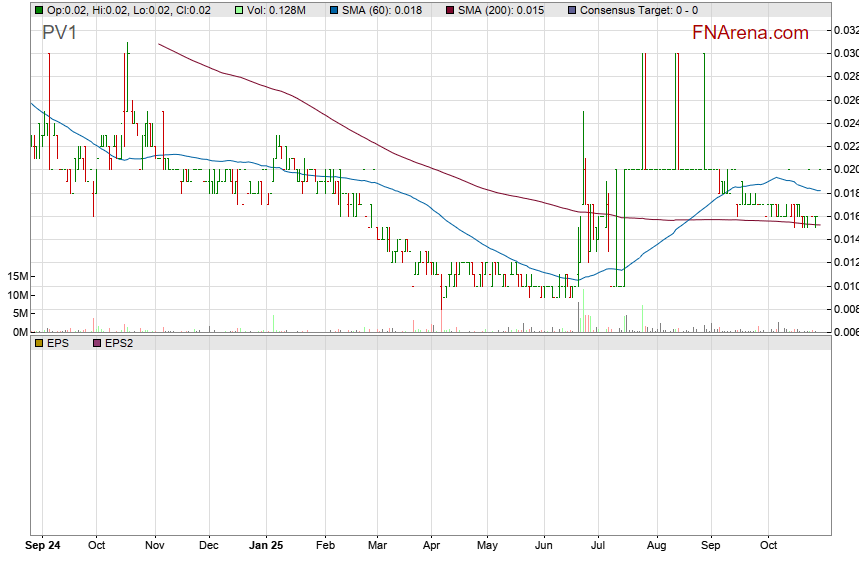859x566 pixels.
Task: Click the SMA (60): 0.018 legend text
Action: [x=383, y=10]
